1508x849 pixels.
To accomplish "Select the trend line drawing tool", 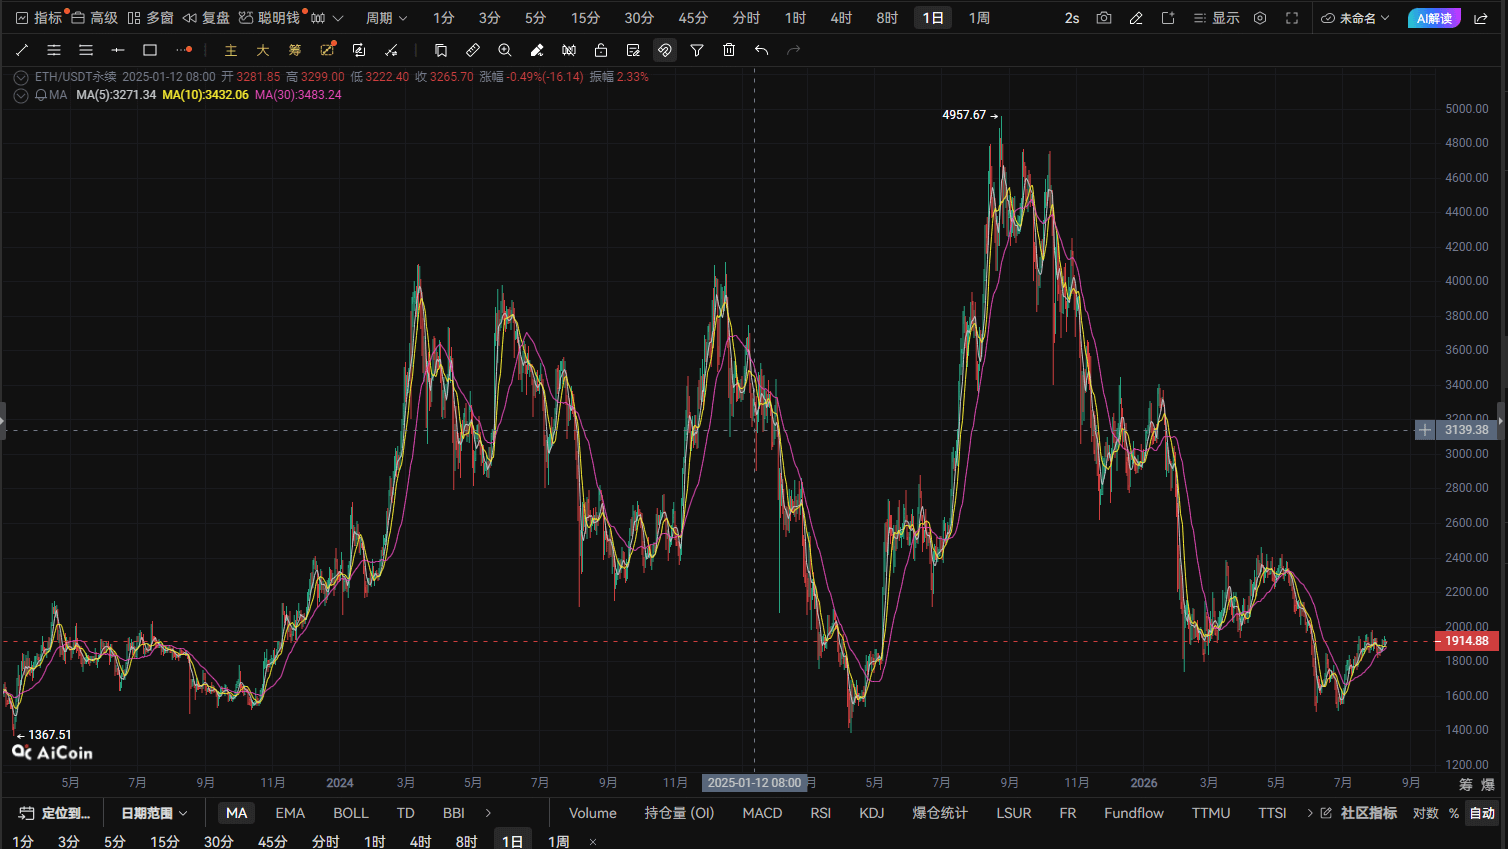I will (22, 50).
